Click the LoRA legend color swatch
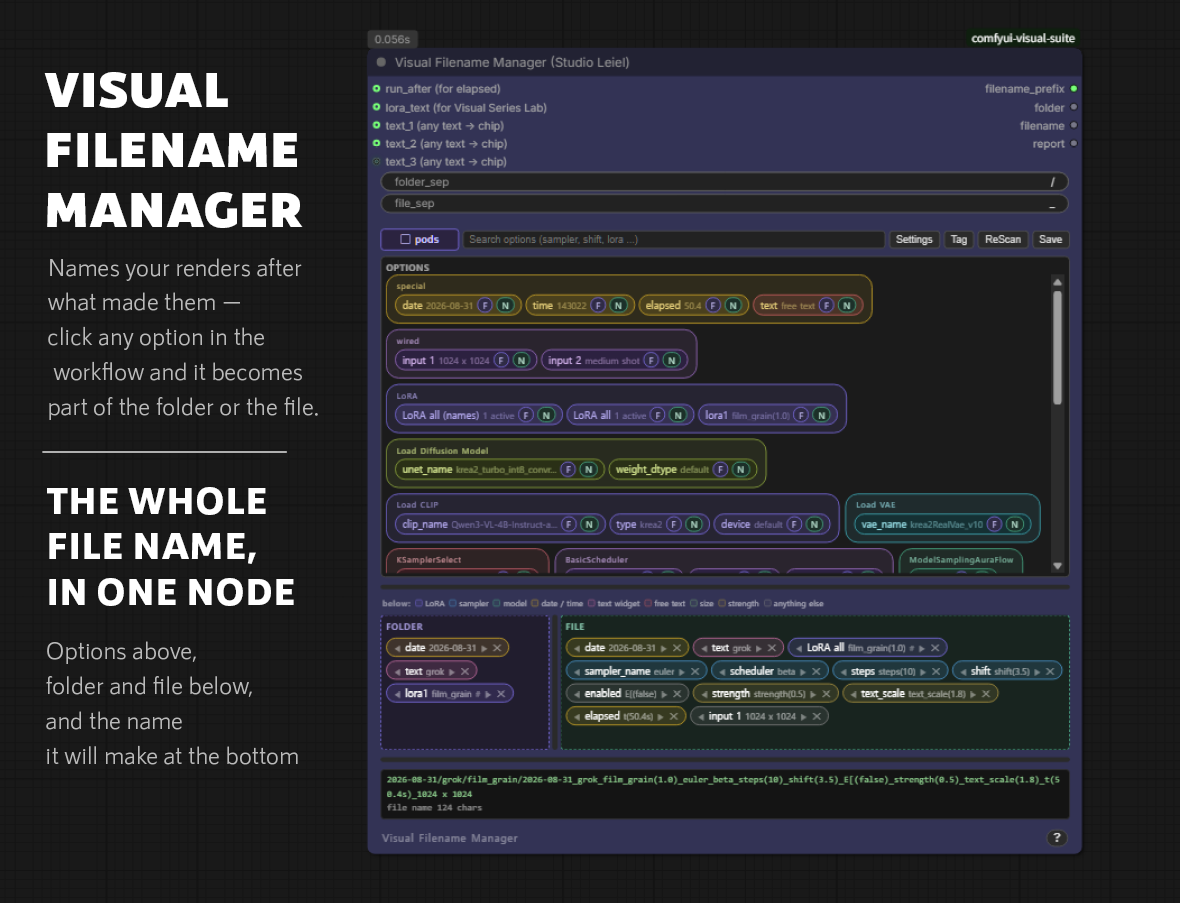The width and height of the screenshot is (1180, 903). coord(418,604)
